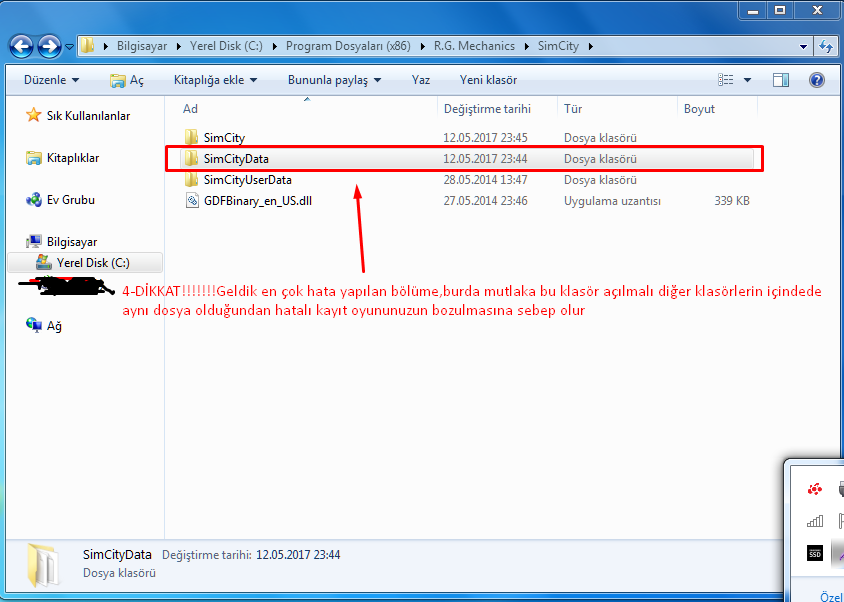Sort by Değiştirme tarihi column header
This screenshot has width=844, height=602.
click(x=487, y=109)
